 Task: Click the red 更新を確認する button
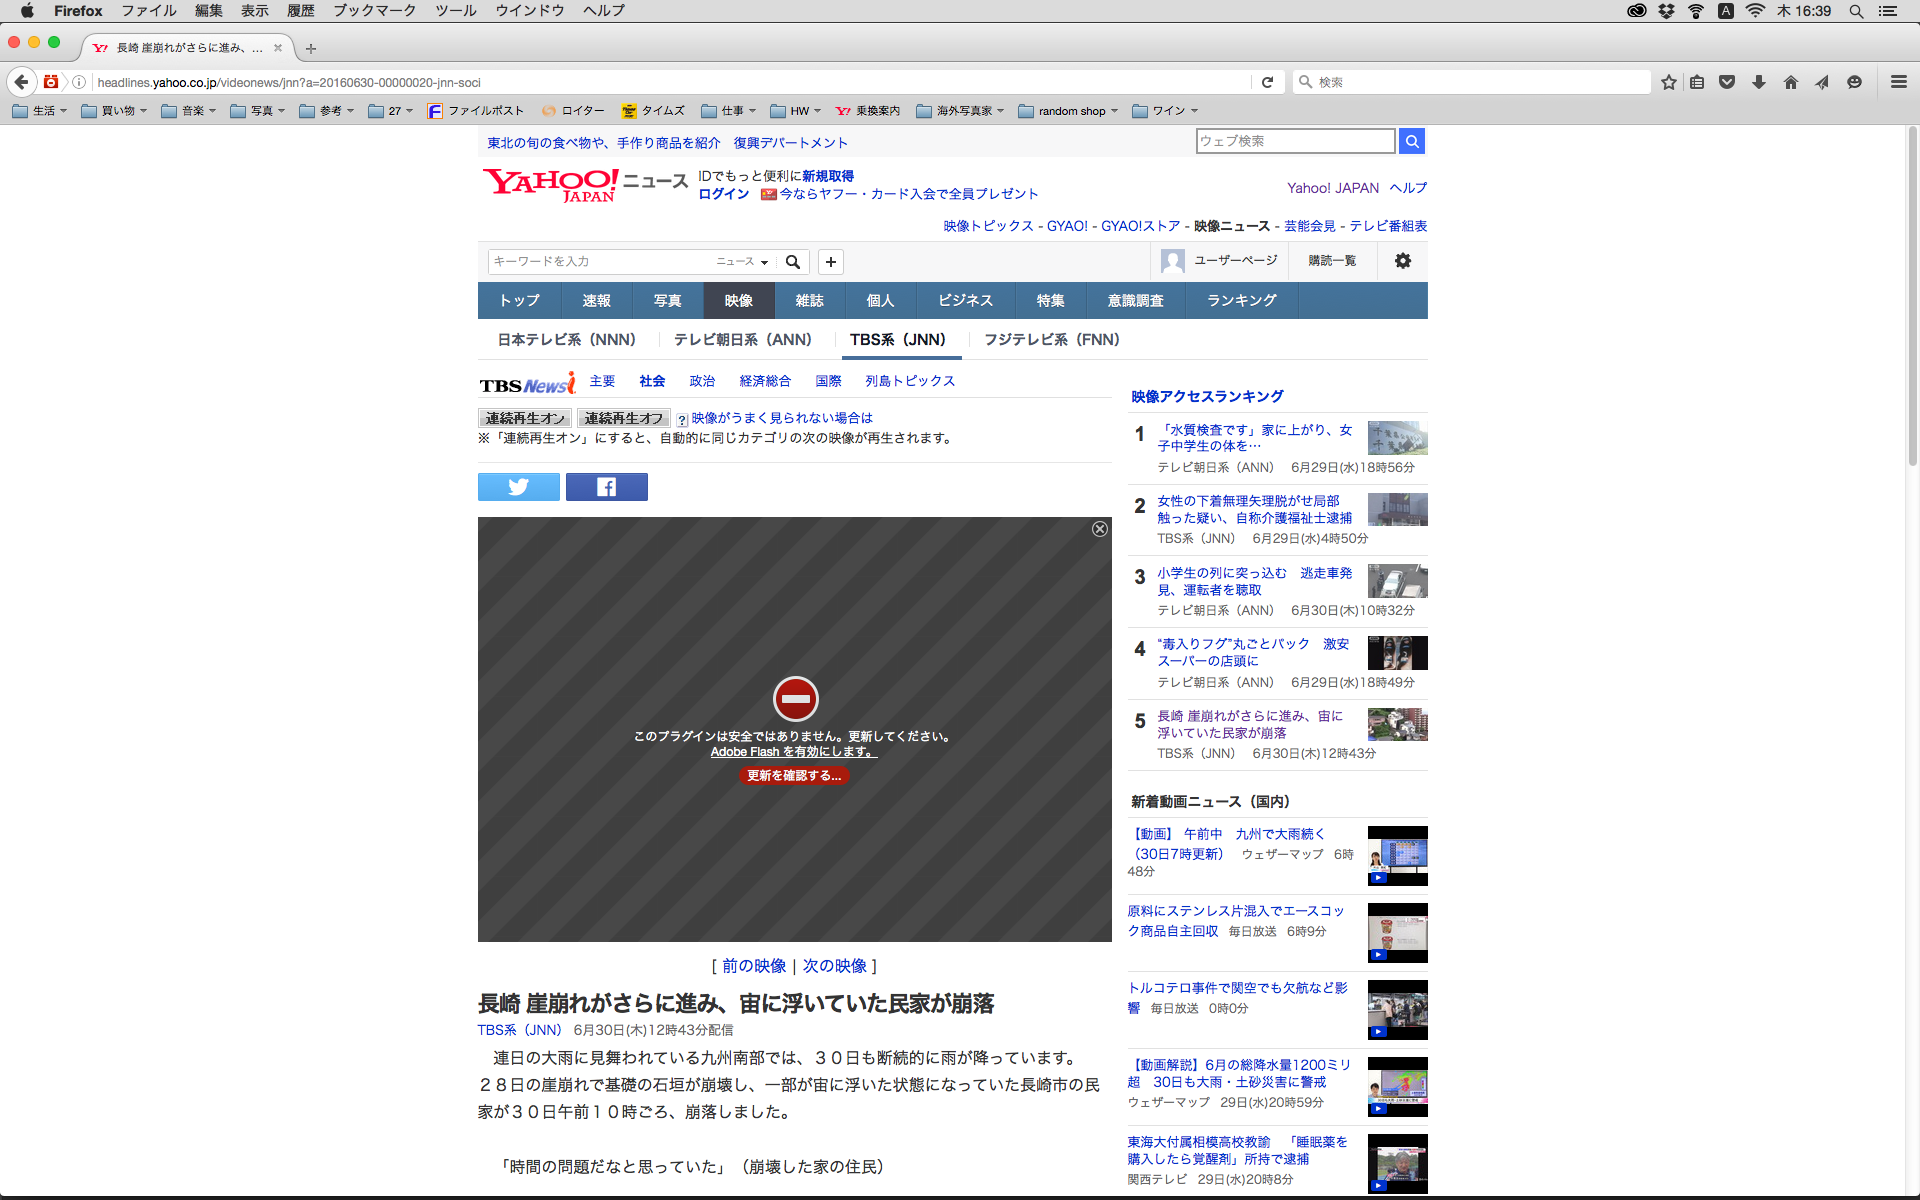[x=794, y=775]
